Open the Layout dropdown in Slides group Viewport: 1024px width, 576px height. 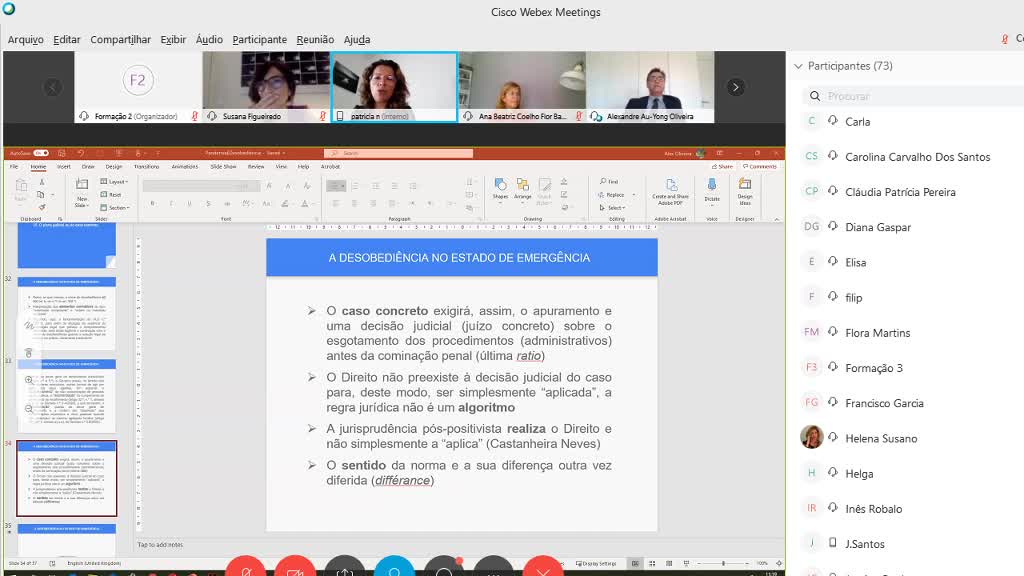[x=115, y=182]
